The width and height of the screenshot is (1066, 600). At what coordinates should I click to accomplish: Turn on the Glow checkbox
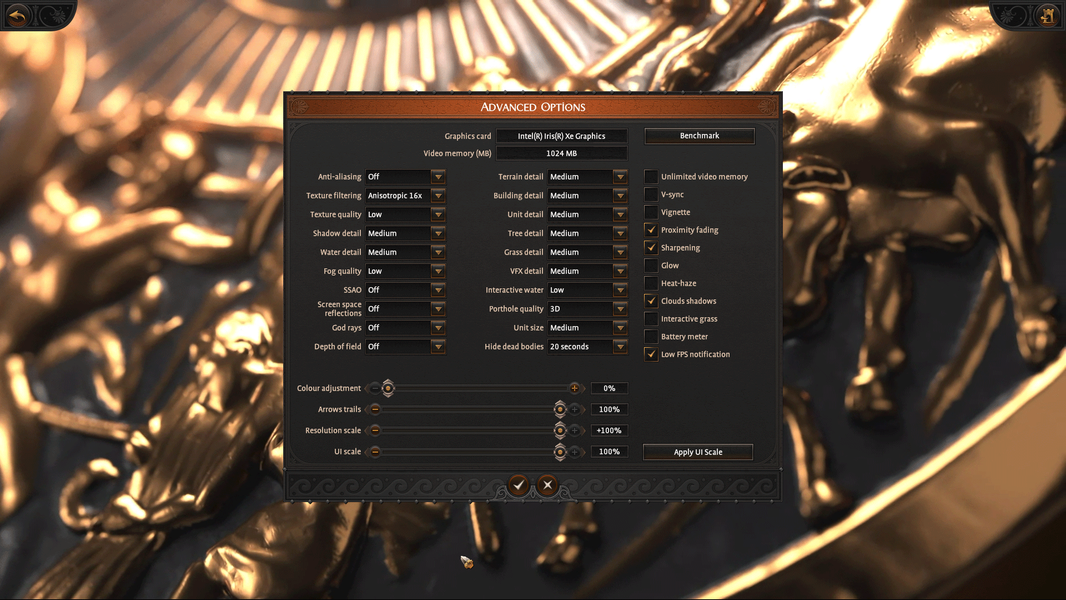click(x=651, y=265)
